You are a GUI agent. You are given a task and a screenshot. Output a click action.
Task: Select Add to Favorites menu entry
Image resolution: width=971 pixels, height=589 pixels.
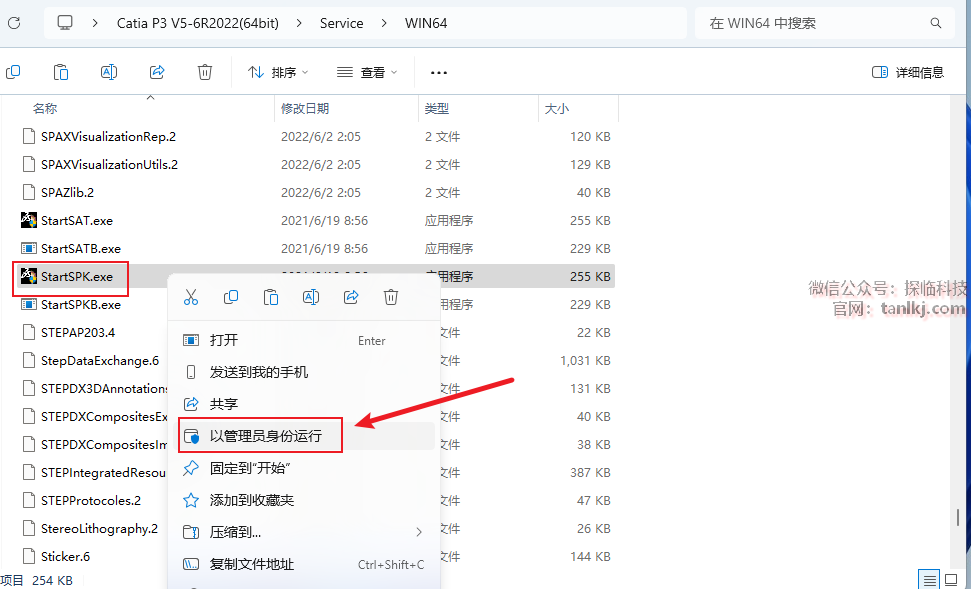[x=305, y=500]
